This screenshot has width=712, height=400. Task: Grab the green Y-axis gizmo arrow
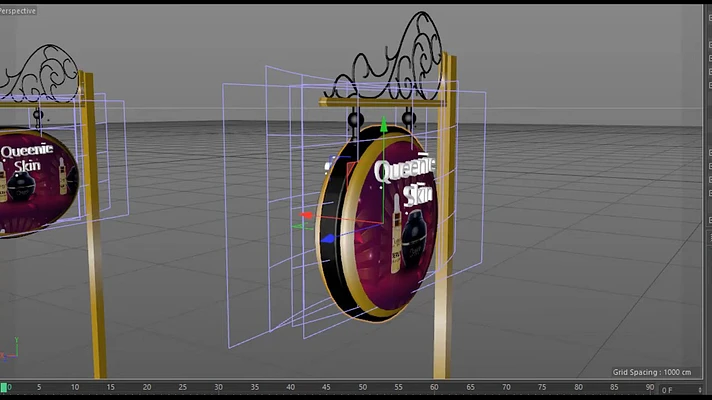pos(384,124)
